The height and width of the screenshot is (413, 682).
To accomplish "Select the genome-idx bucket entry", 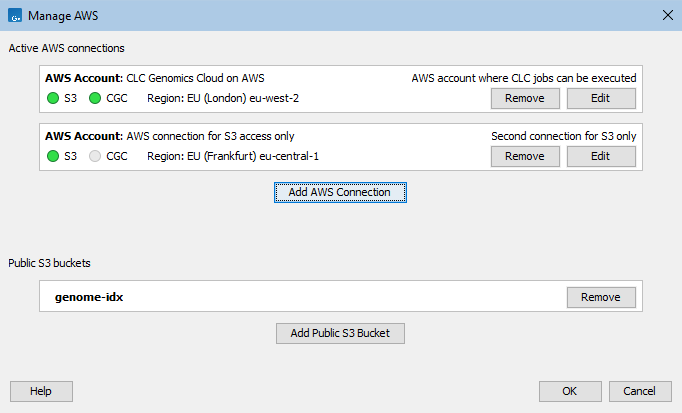I will coord(88,297).
